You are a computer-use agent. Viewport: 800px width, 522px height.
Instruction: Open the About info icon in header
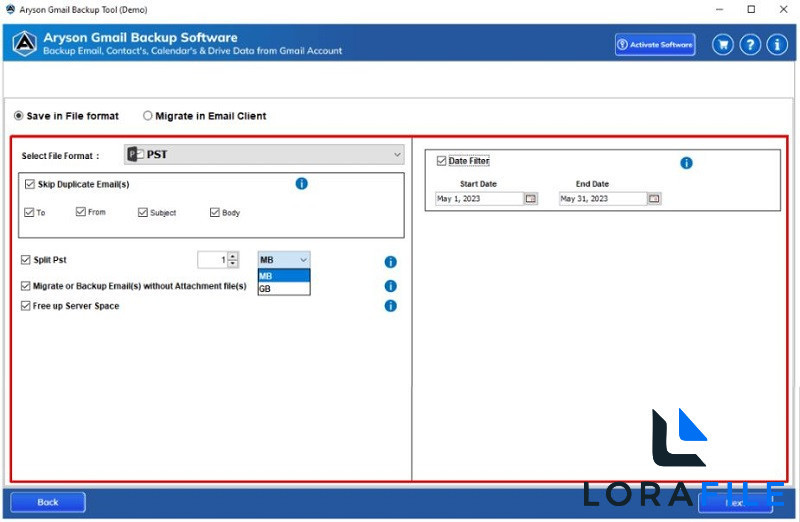click(x=777, y=45)
